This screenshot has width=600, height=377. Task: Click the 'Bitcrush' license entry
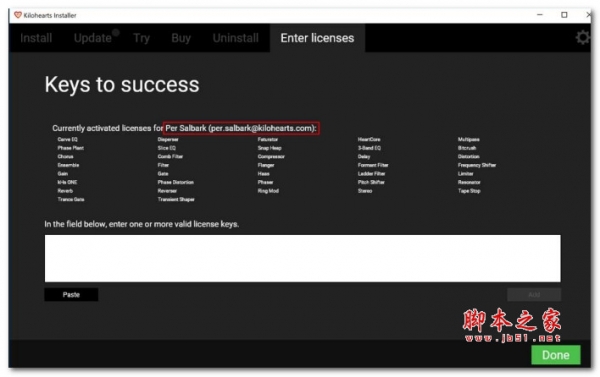point(467,148)
